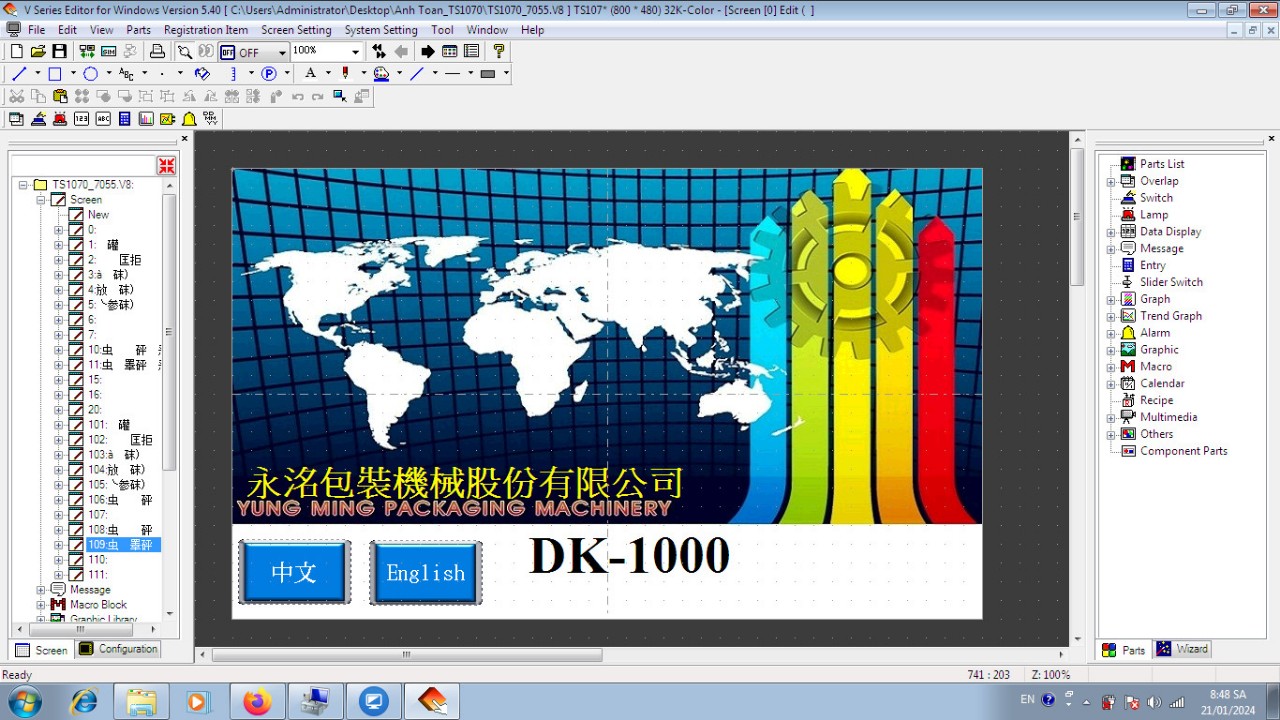Click the yellow Alarm bell toolbar icon
1280x720 pixels.
tap(189, 119)
